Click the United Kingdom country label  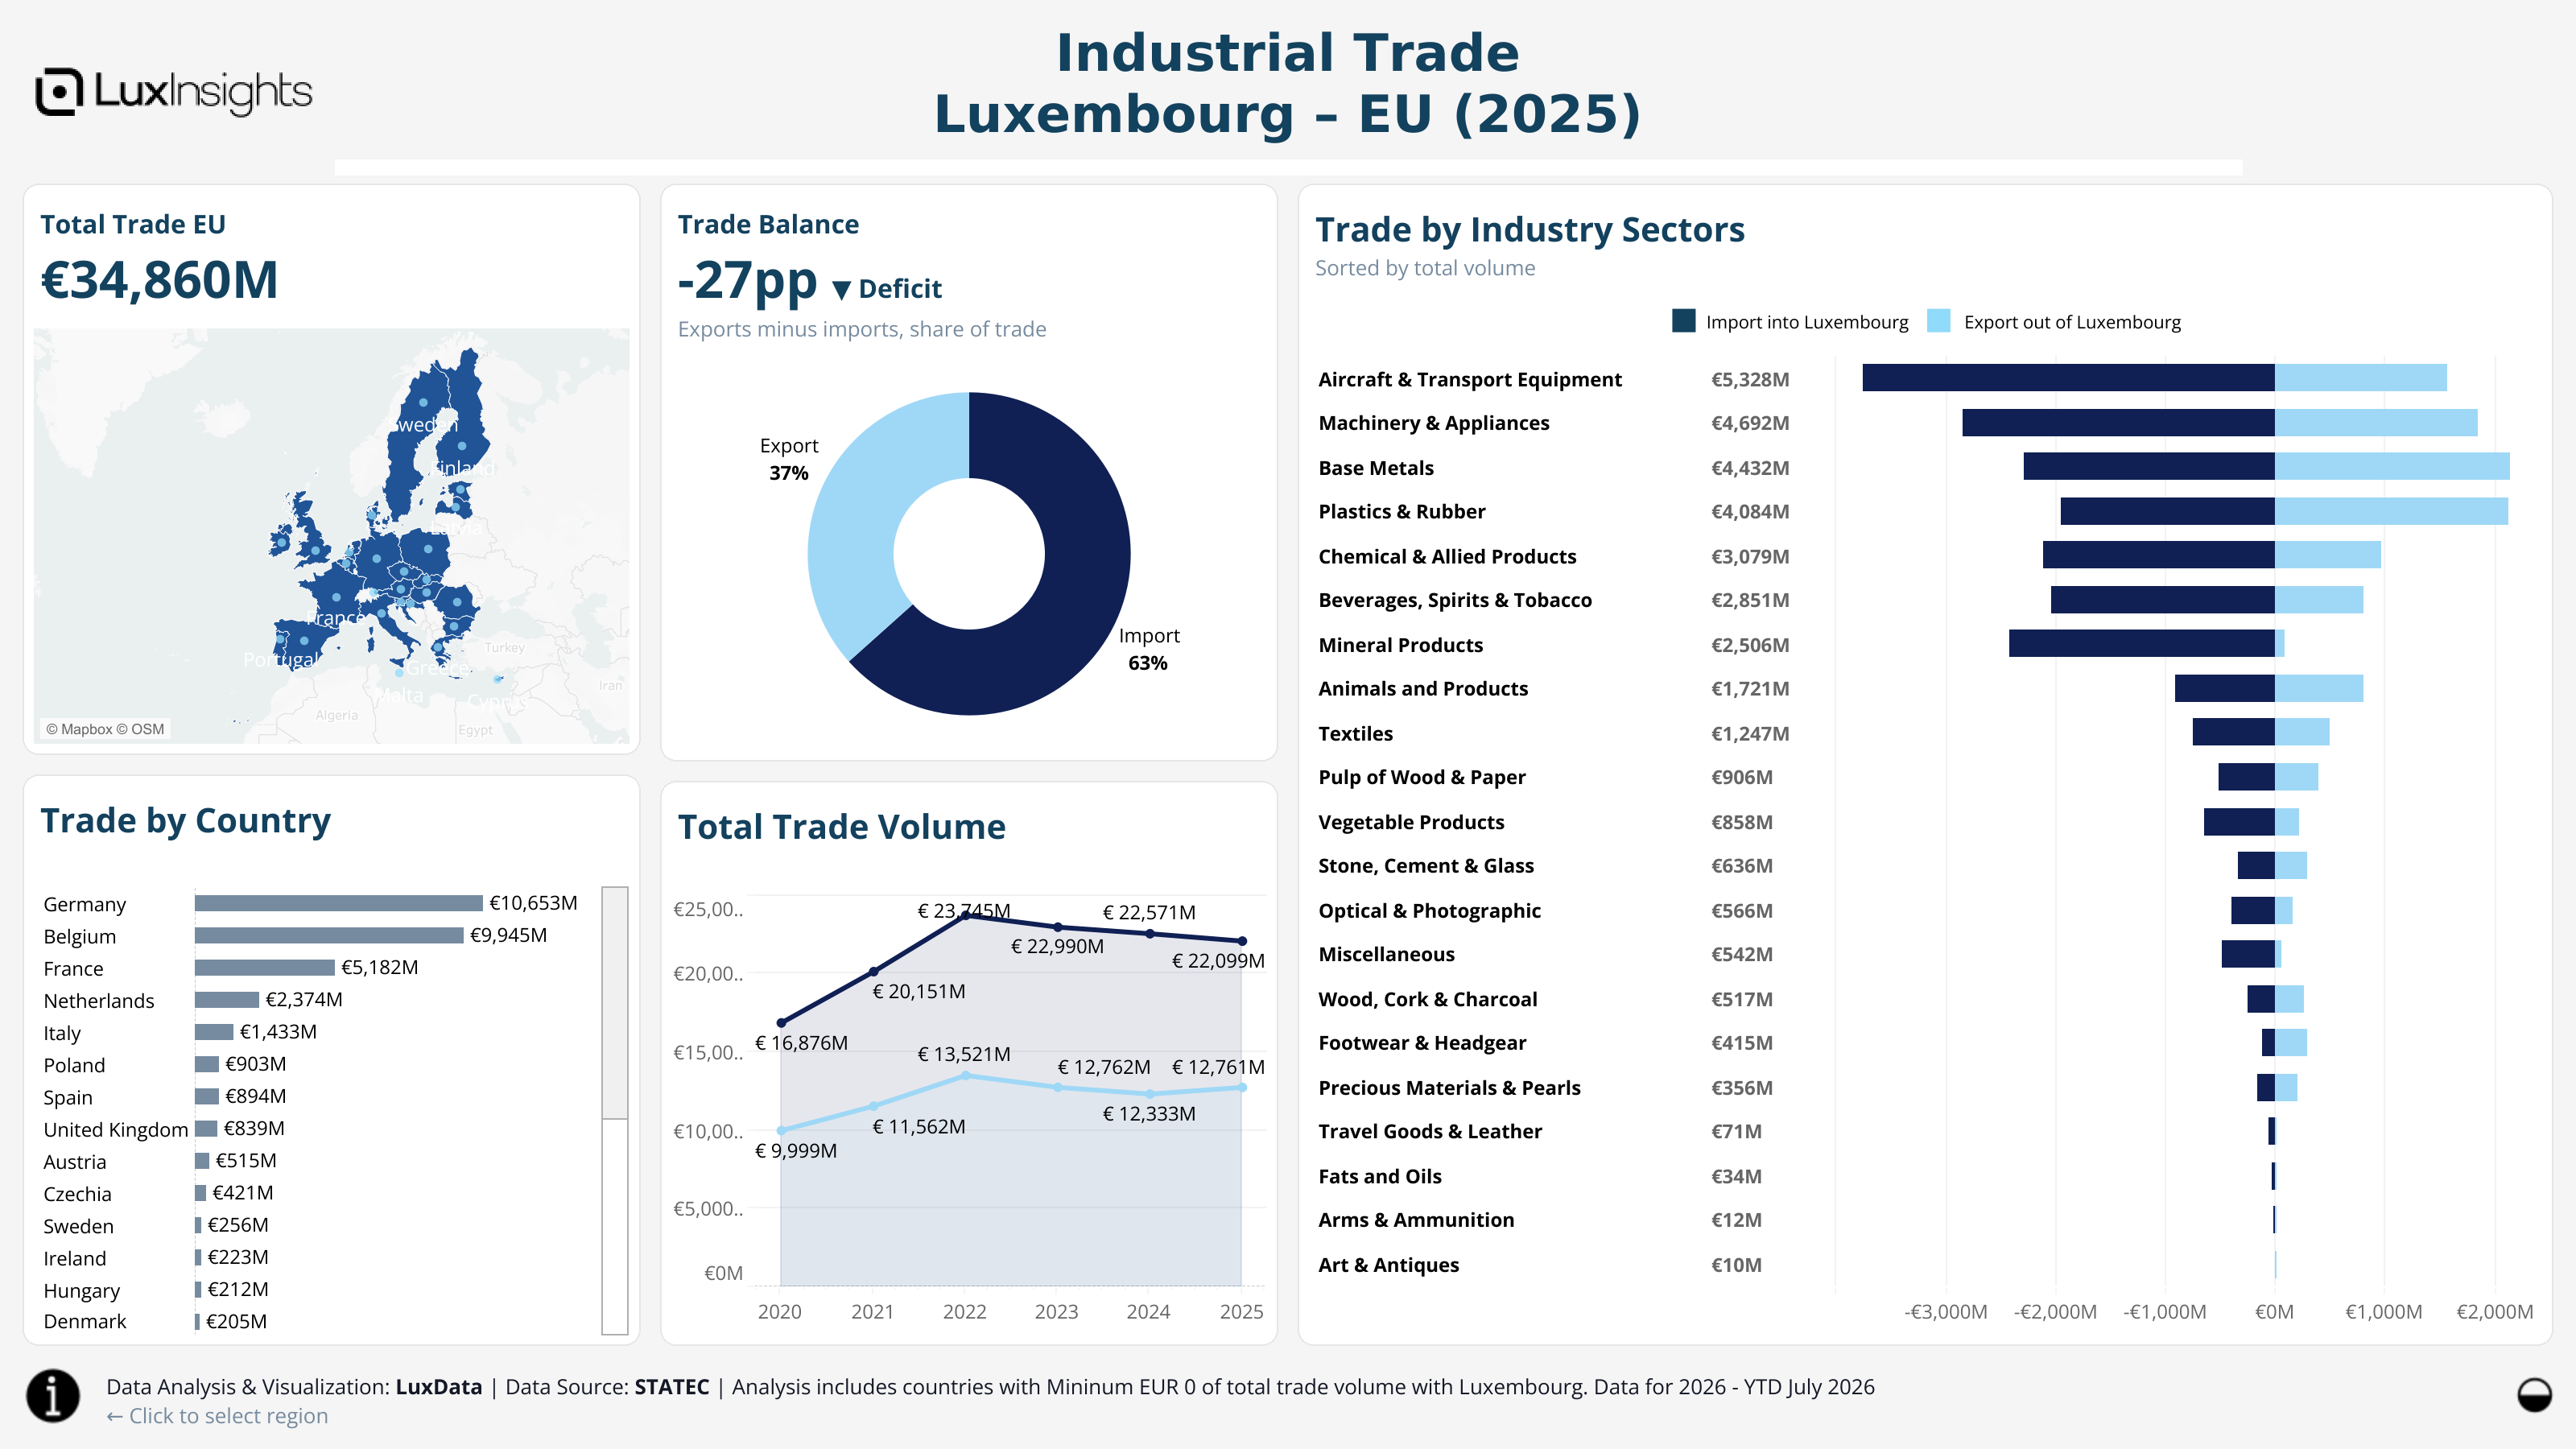[116, 1129]
